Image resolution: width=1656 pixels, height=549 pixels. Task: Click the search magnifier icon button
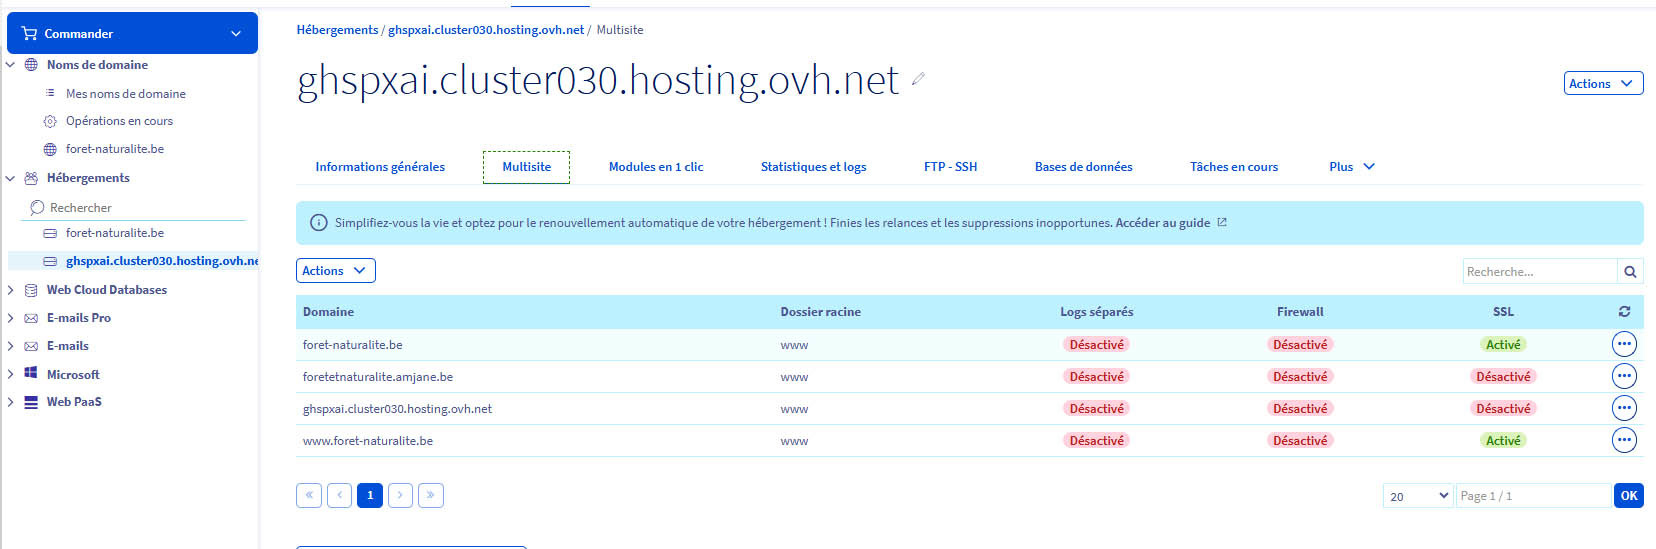click(1630, 272)
